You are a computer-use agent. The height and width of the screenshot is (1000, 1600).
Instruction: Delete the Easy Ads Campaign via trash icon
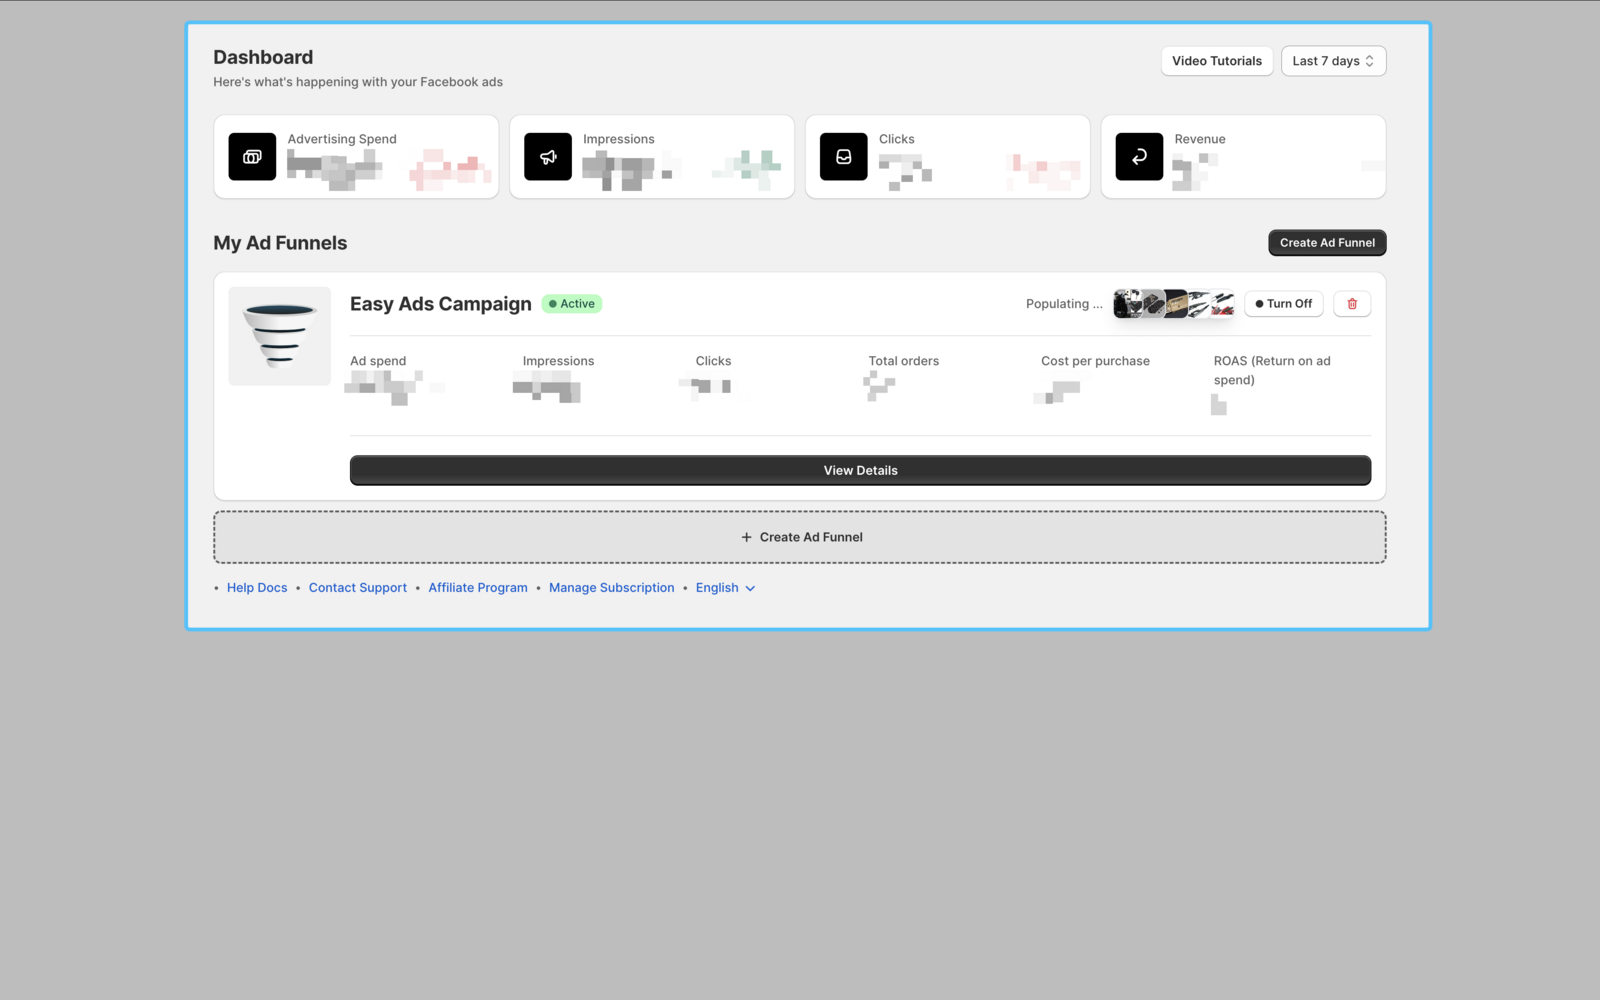click(x=1352, y=303)
